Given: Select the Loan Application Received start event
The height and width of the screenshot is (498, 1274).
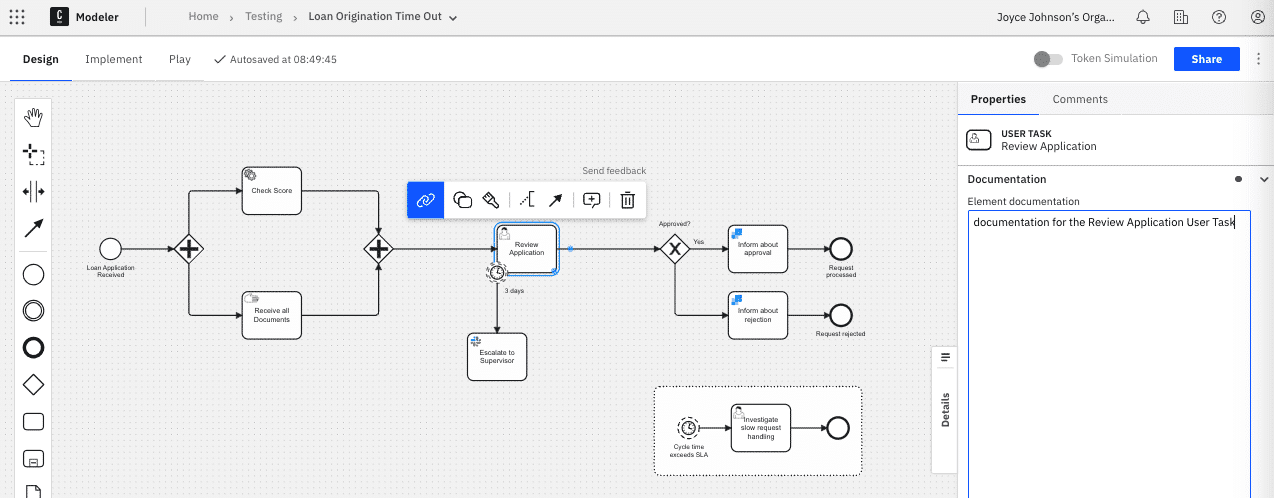Looking at the screenshot, I should [110, 248].
